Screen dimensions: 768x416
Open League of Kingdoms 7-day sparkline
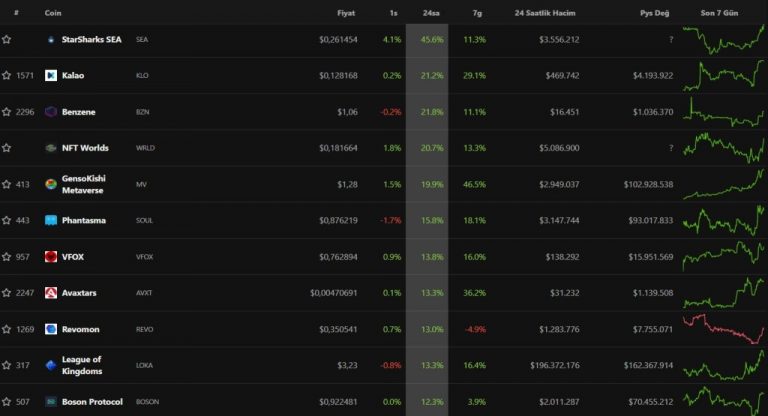click(723, 365)
